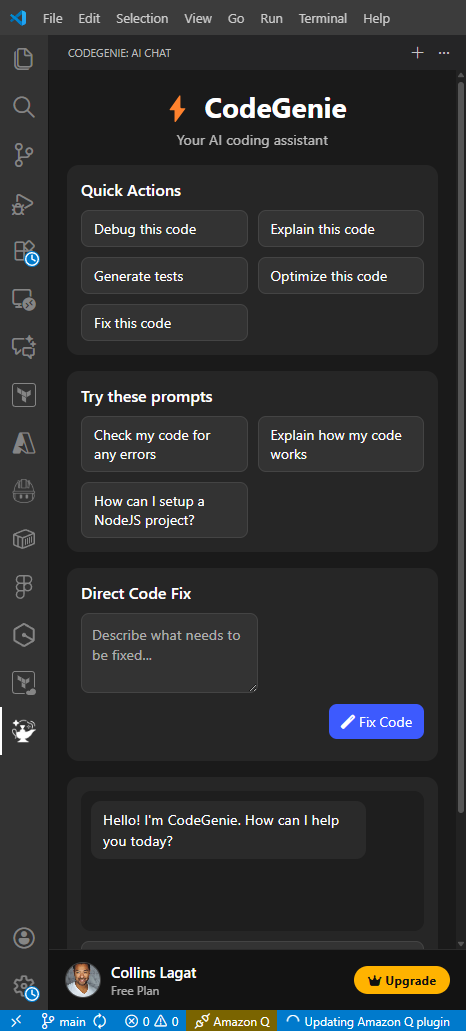Click the plus icon to start new chat
The height and width of the screenshot is (1031, 466).
(x=417, y=53)
